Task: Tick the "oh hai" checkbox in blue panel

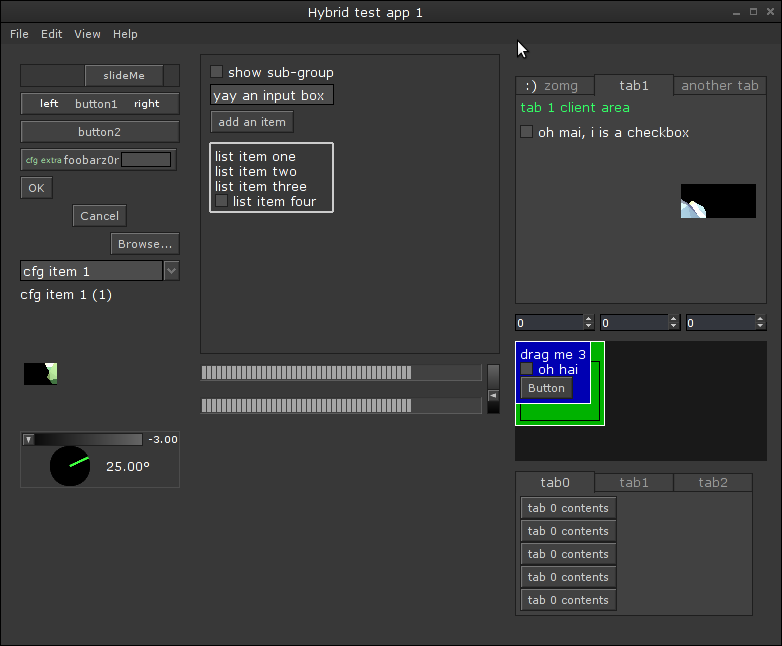Action: tap(527, 369)
